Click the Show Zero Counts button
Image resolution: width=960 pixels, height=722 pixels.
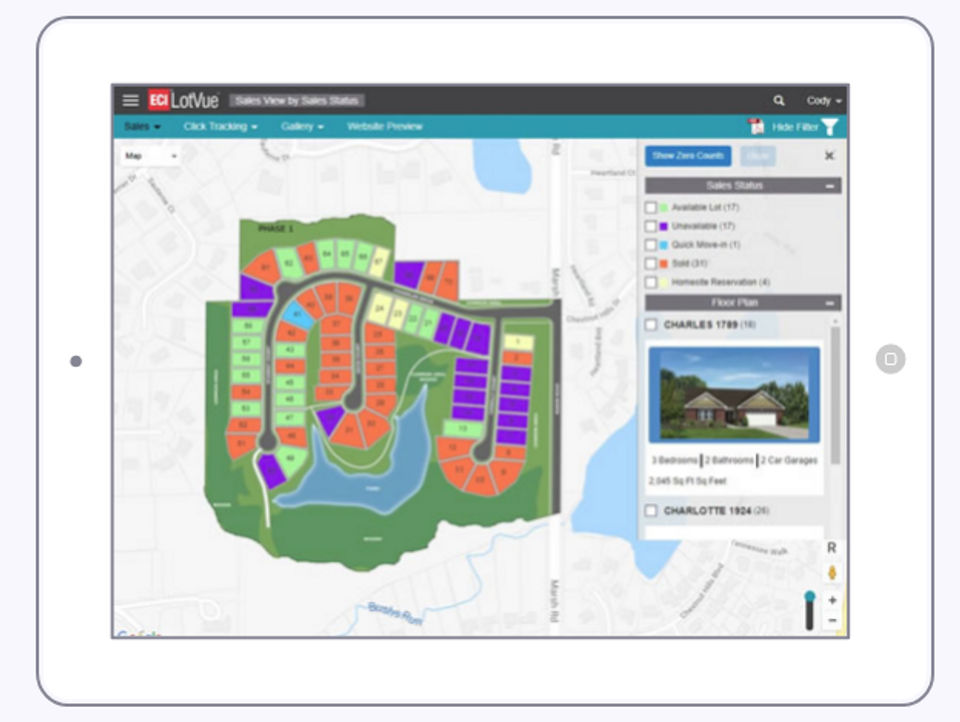click(688, 156)
